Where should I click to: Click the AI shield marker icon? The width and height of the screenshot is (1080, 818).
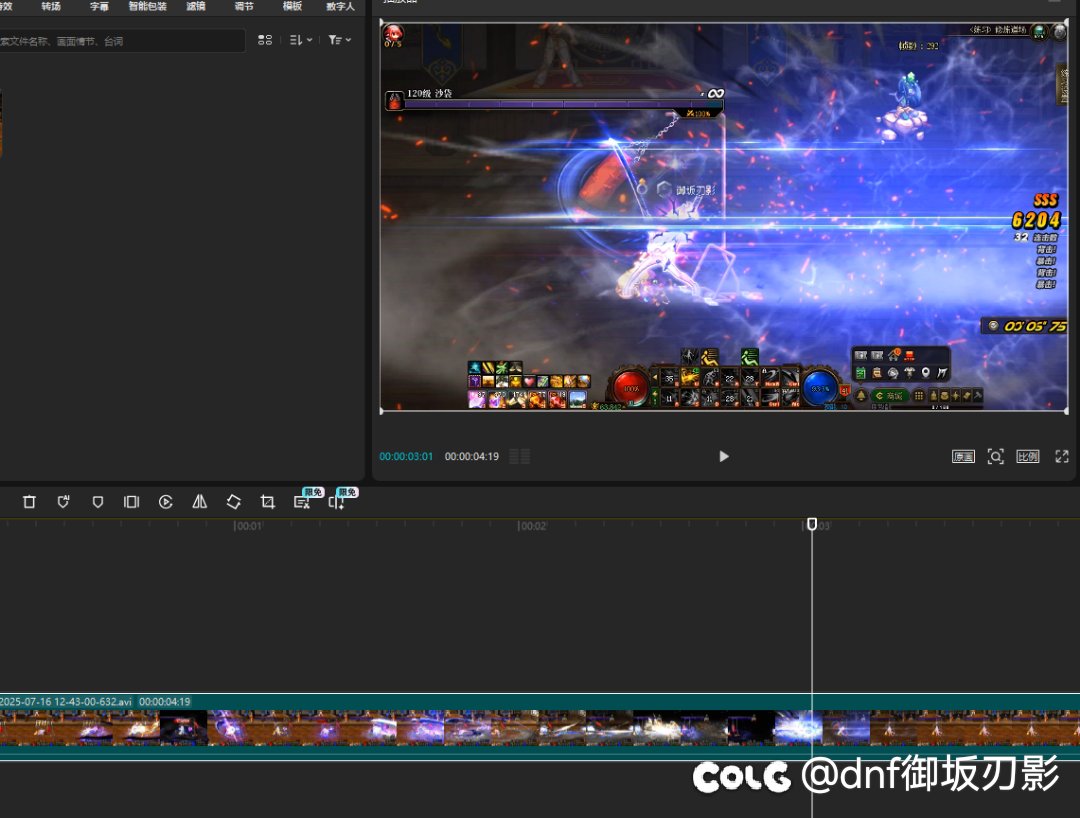coord(63,502)
